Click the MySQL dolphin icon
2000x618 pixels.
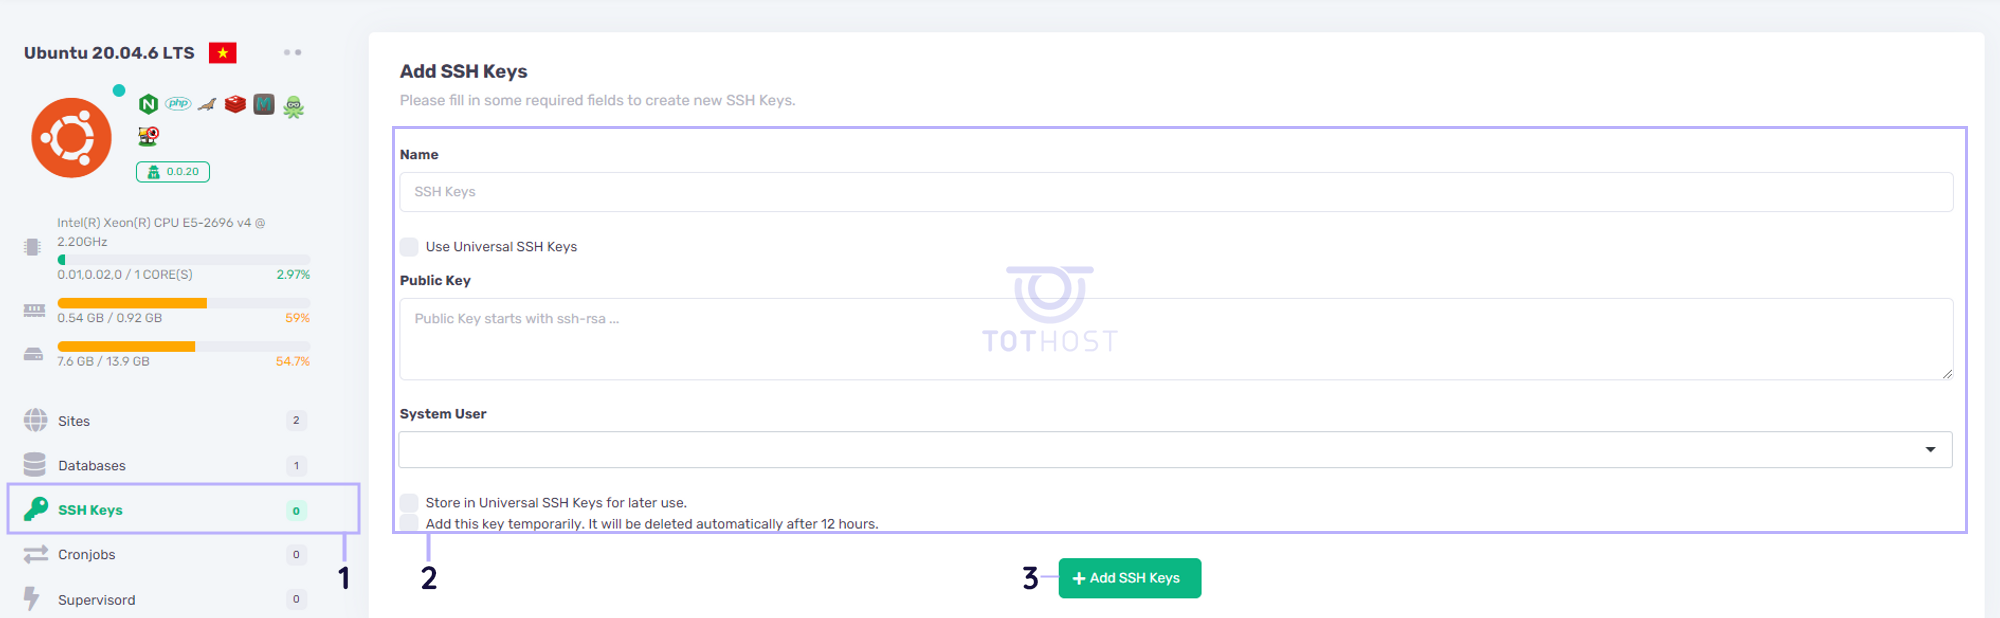[x=207, y=104]
